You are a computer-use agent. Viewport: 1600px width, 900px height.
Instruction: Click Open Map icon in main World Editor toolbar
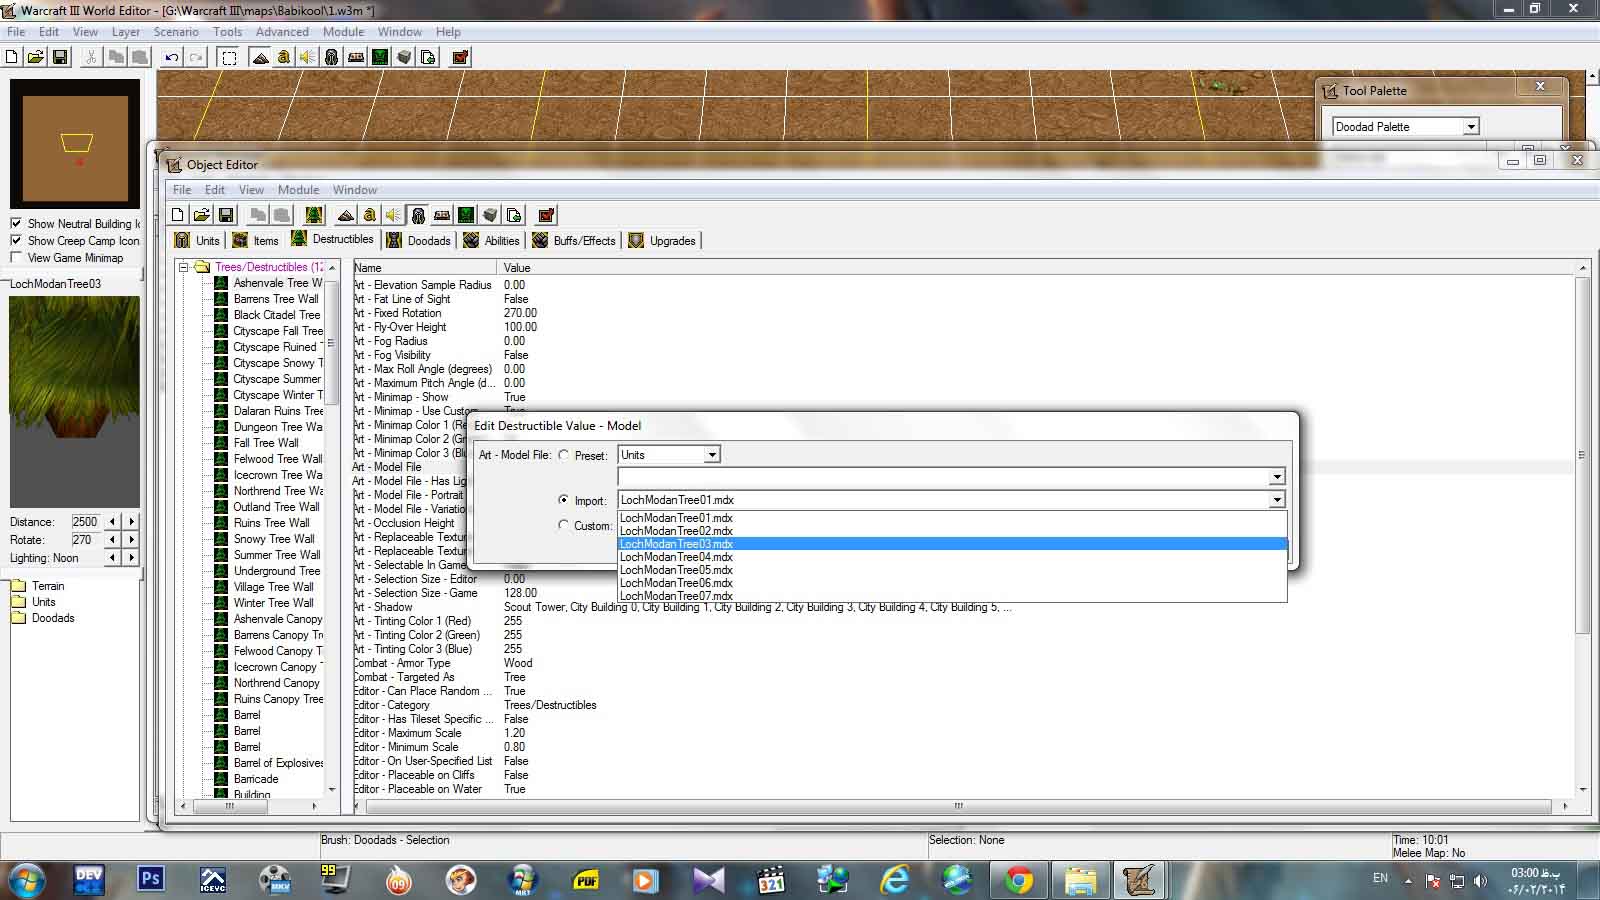point(36,57)
